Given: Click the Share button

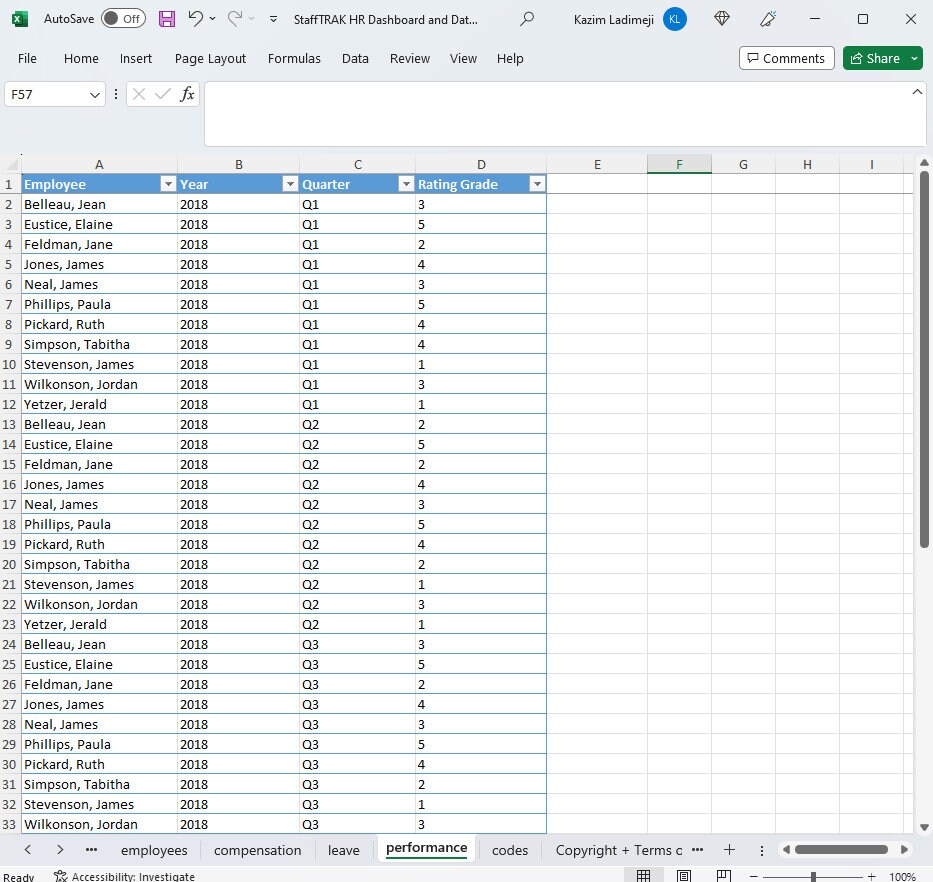Looking at the screenshot, I should point(877,58).
